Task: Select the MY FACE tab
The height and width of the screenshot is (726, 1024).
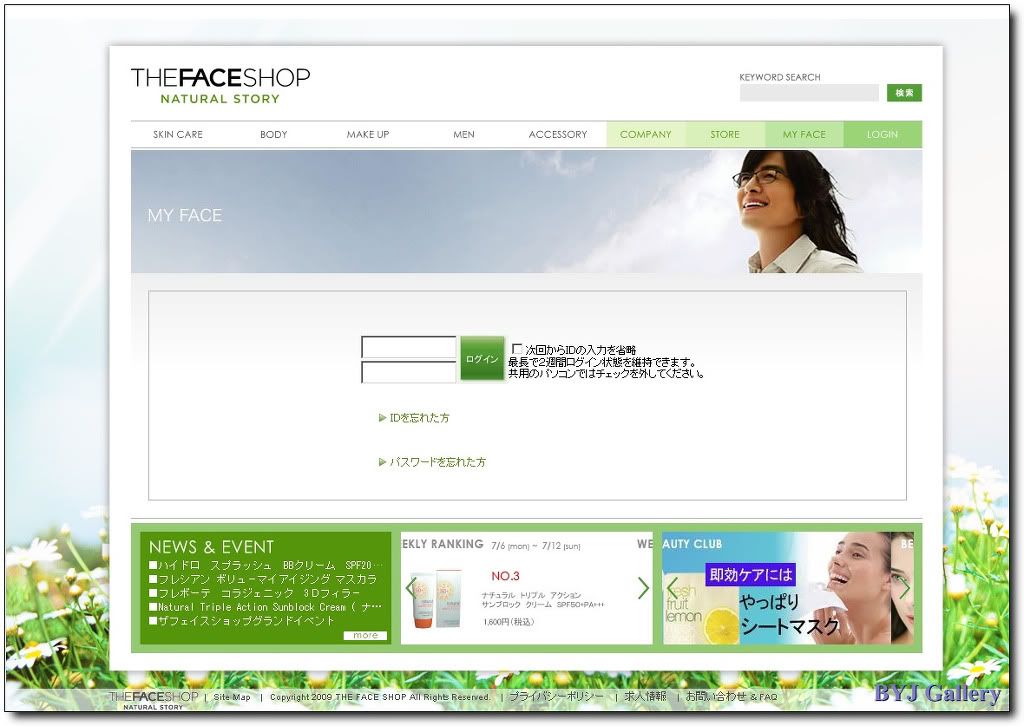Action: click(804, 134)
